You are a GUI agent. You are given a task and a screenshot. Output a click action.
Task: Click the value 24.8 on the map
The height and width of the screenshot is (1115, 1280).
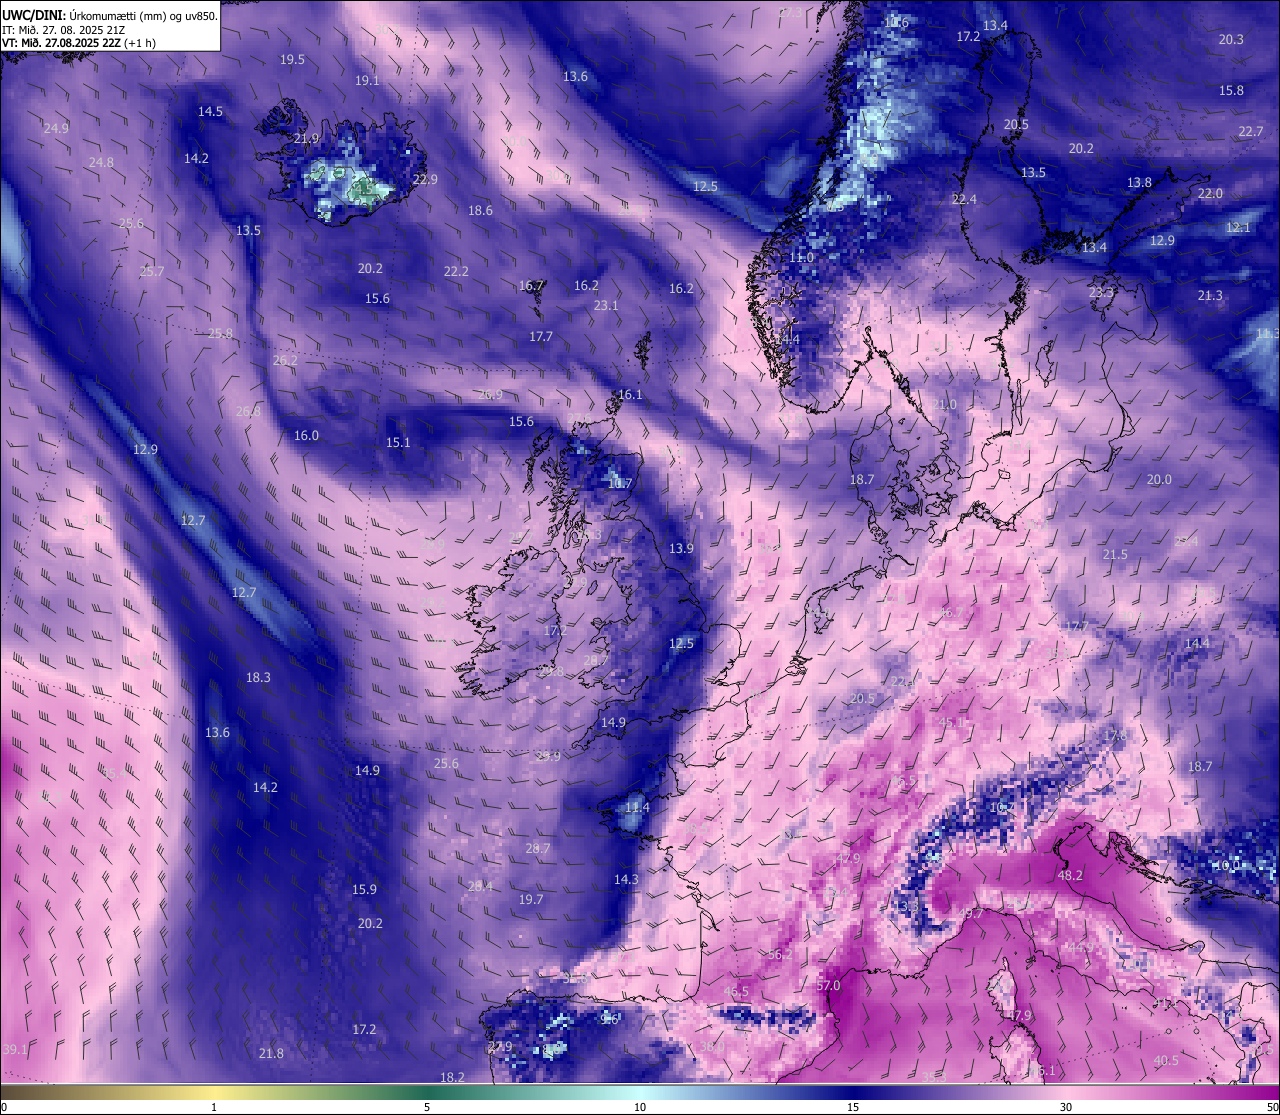(x=101, y=162)
